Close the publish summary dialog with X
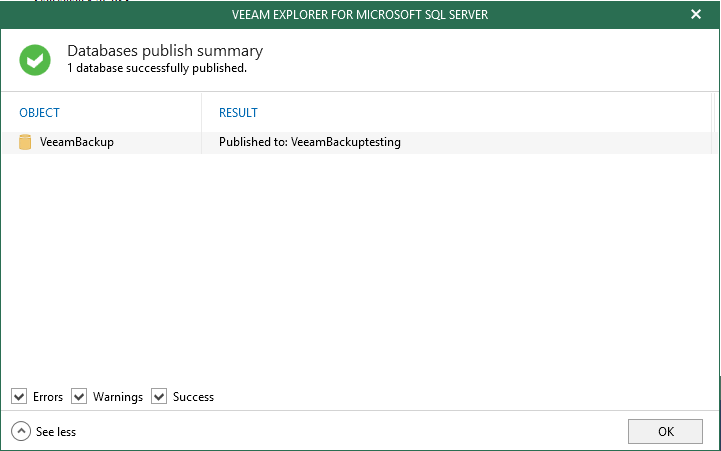The height and width of the screenshot is (451, 721). click(x=696, y=14)
